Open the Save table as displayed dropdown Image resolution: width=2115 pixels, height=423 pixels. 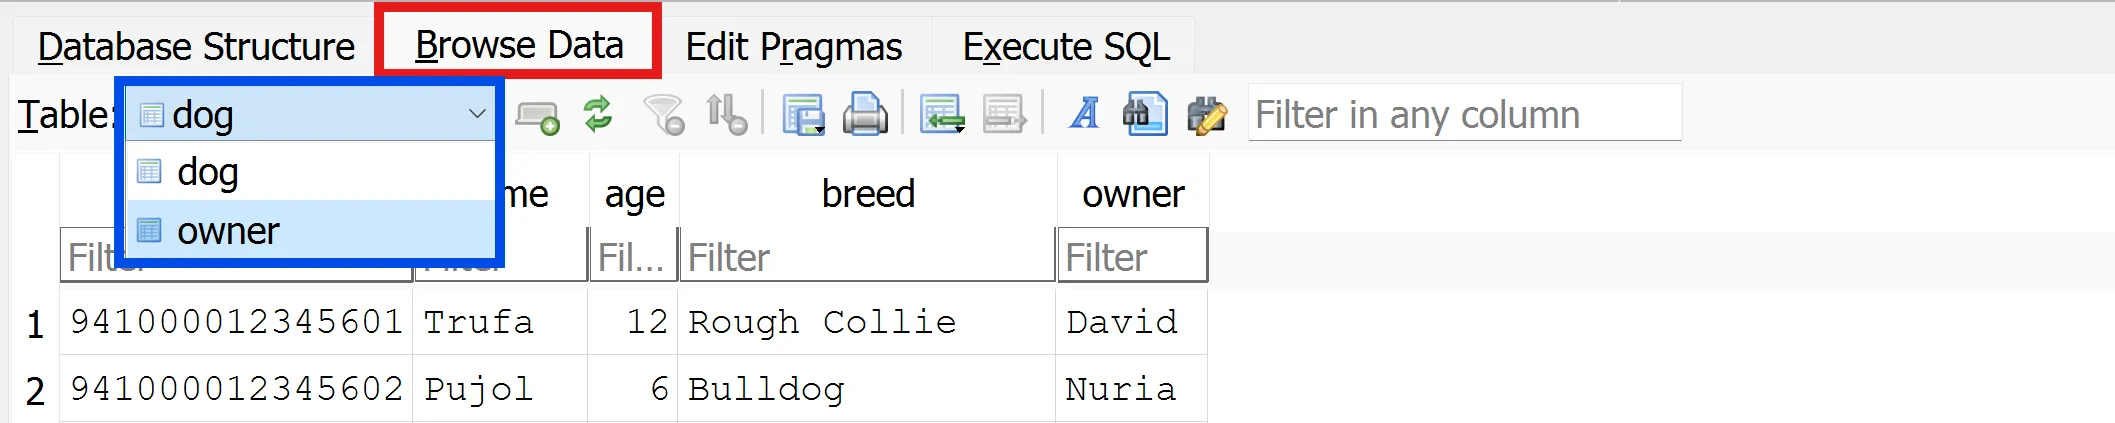[803, 114]
